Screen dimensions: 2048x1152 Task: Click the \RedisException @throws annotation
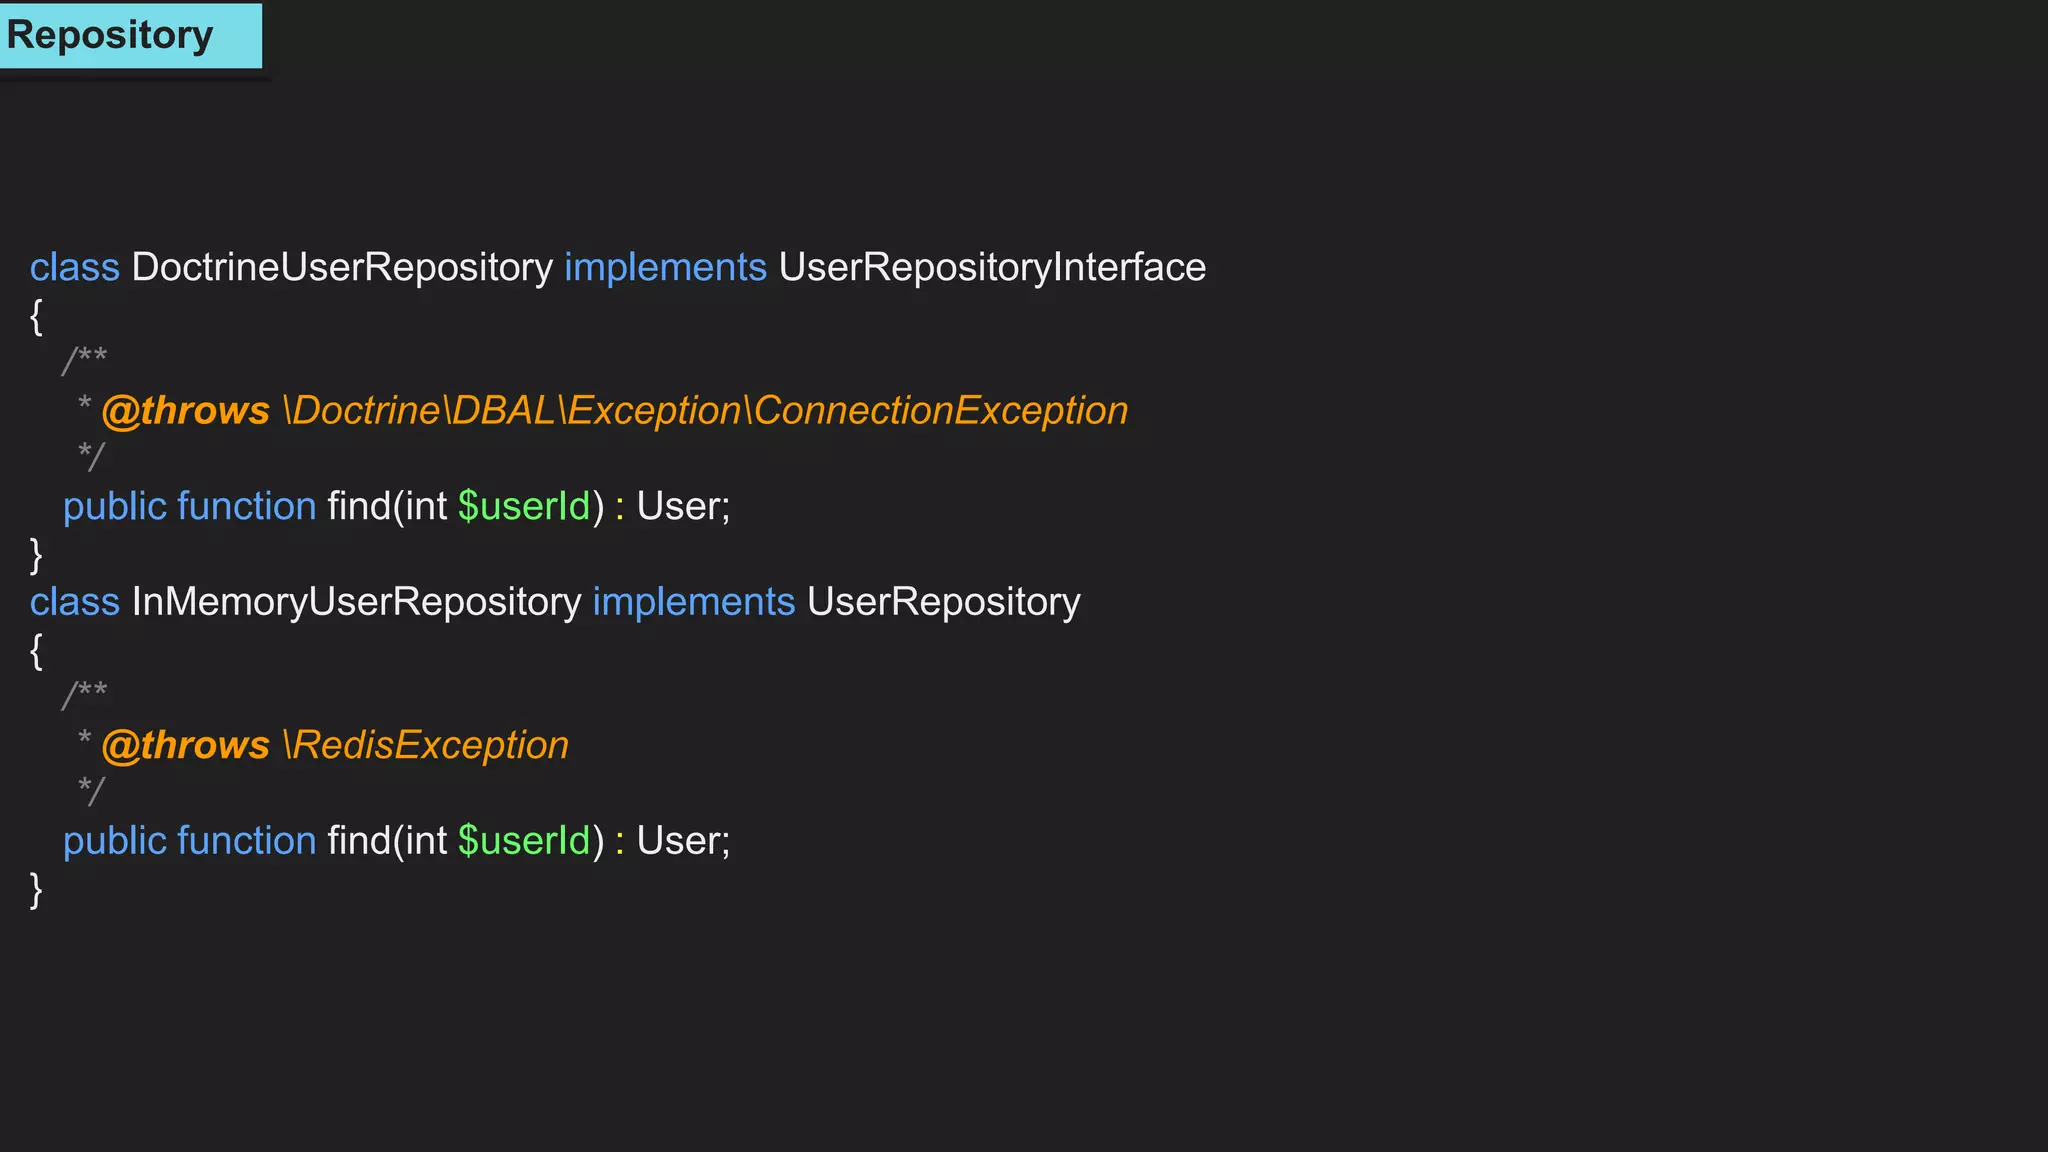(x=335, y=745)
